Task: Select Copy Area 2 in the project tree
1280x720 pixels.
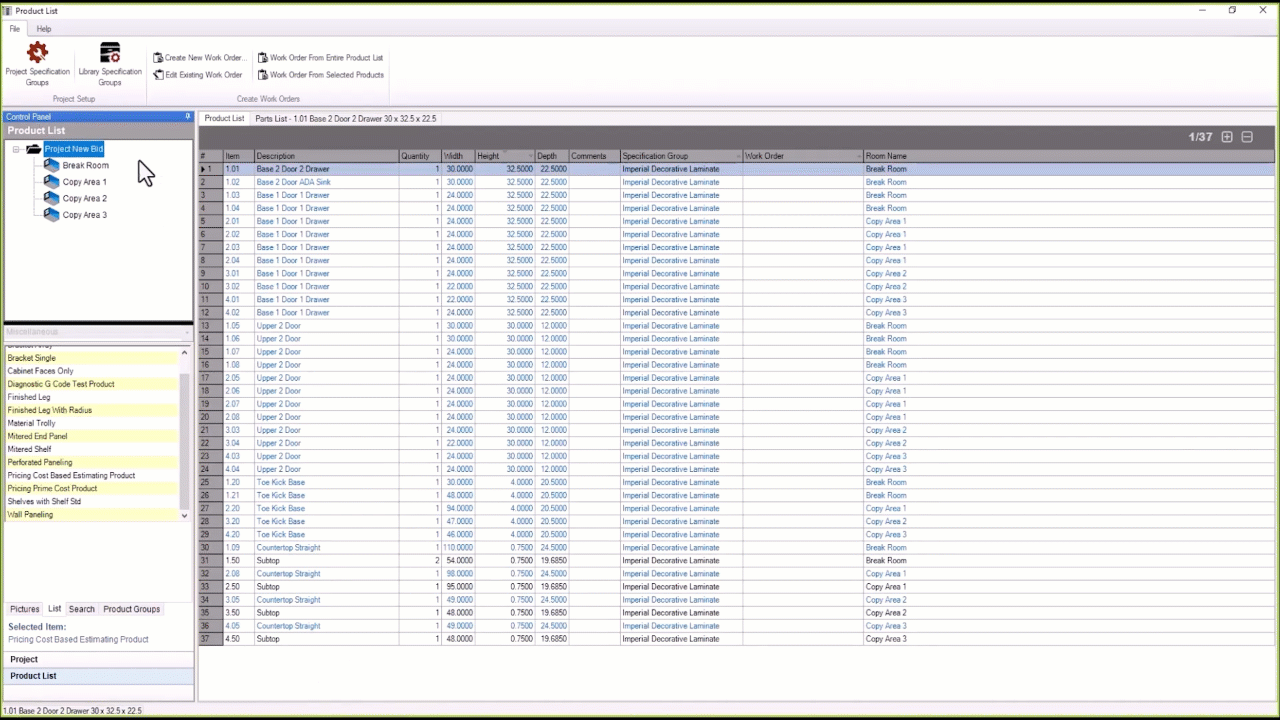Action: coord(85,198)
